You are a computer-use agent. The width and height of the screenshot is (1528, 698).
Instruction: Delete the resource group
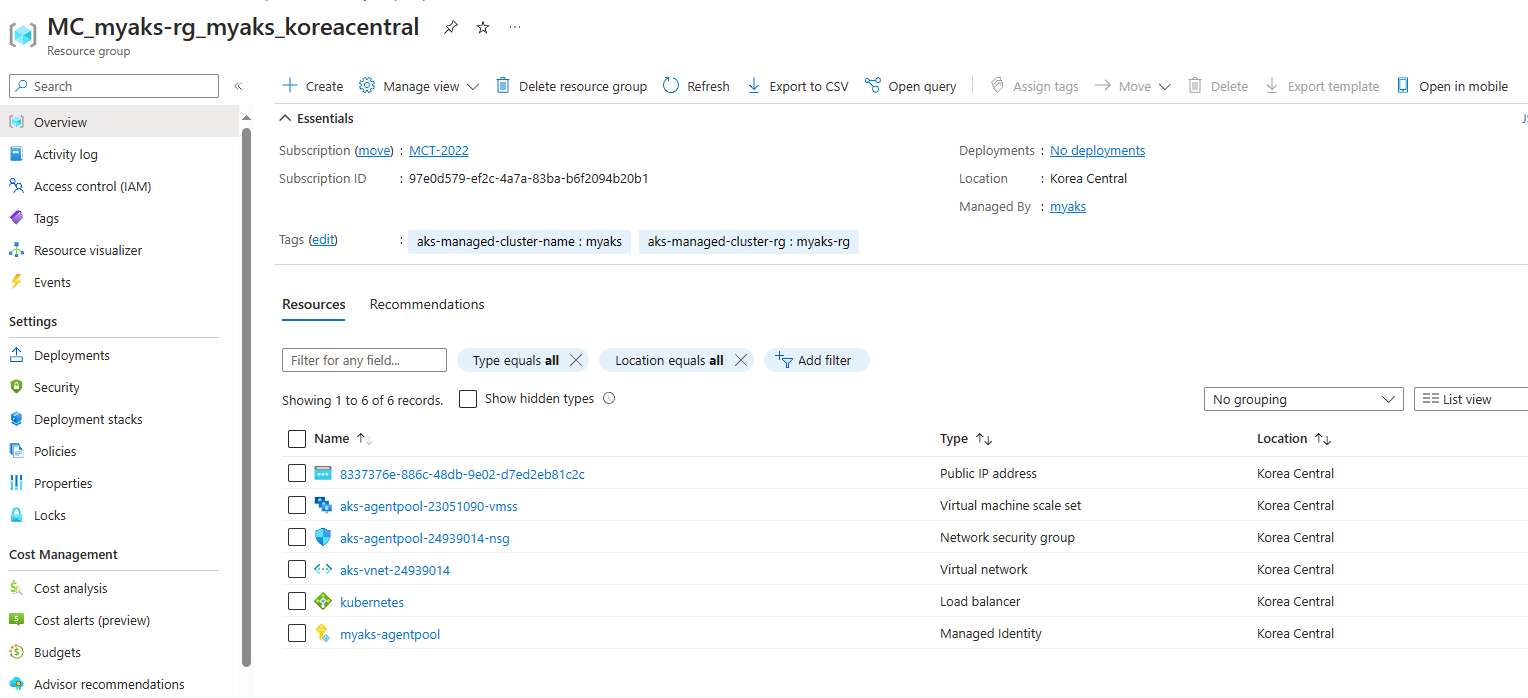pos(572,86)
